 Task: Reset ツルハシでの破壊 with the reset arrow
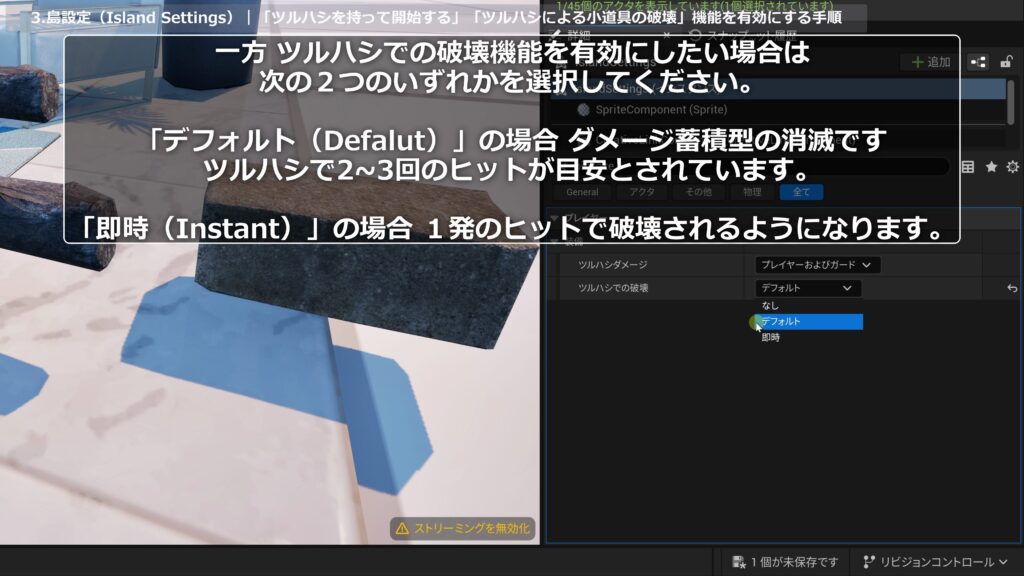[x=1012, y=288]
